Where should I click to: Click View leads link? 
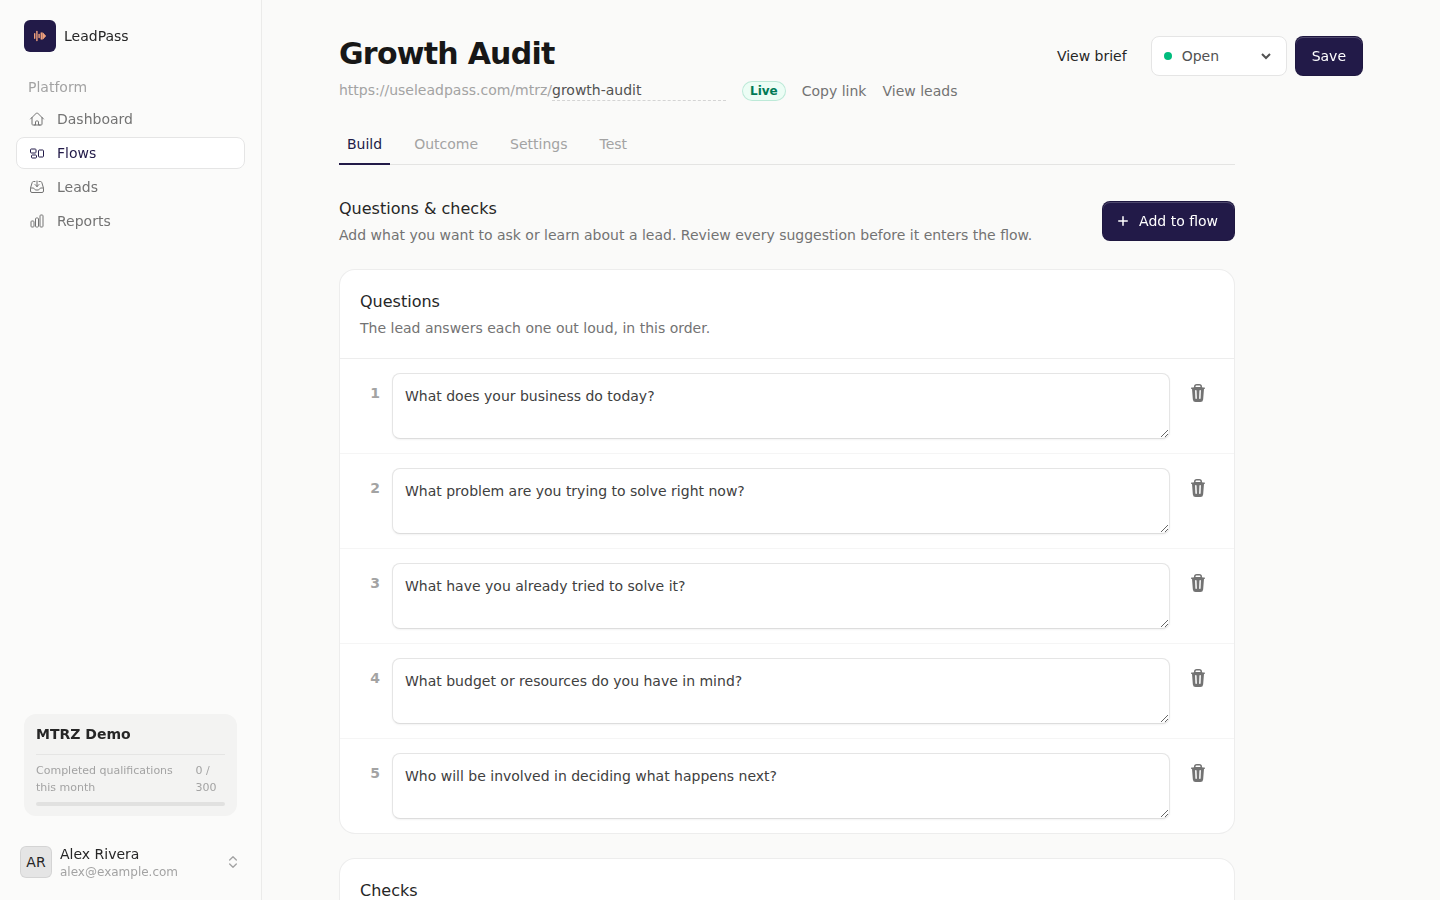[919, 91]
